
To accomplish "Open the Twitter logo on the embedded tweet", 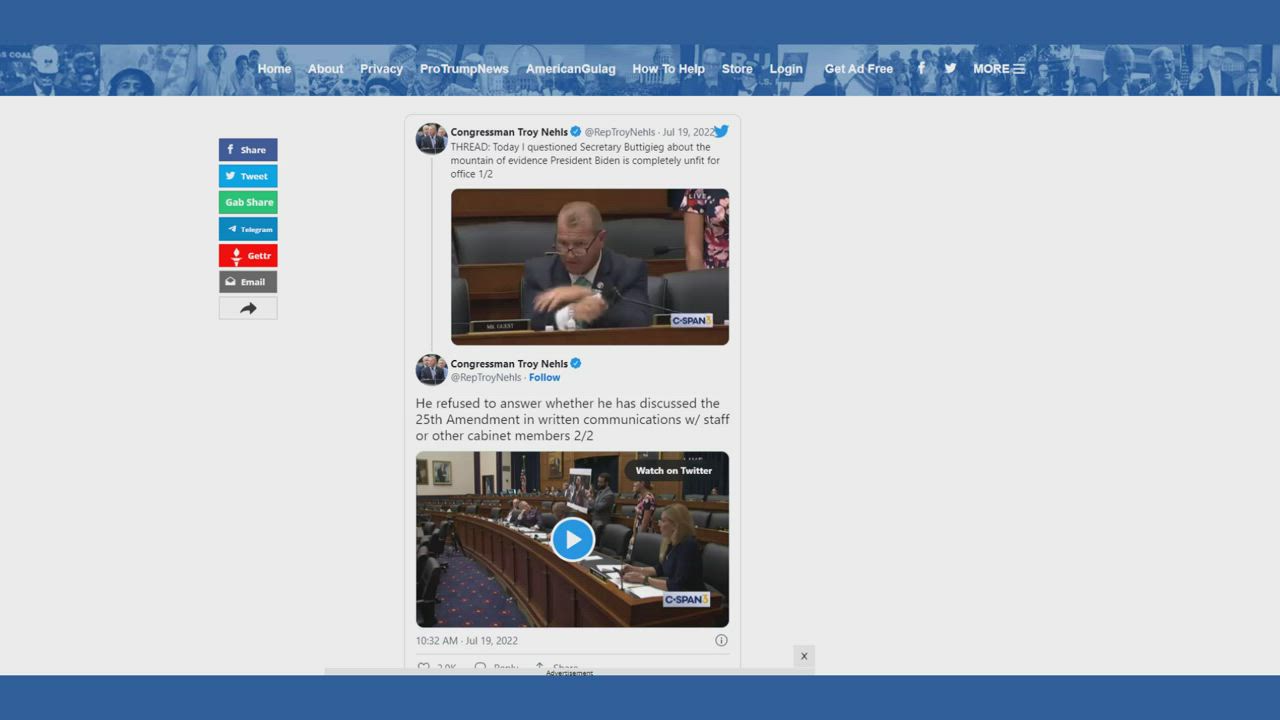I will pyautogui.click(x=721, y=131).
